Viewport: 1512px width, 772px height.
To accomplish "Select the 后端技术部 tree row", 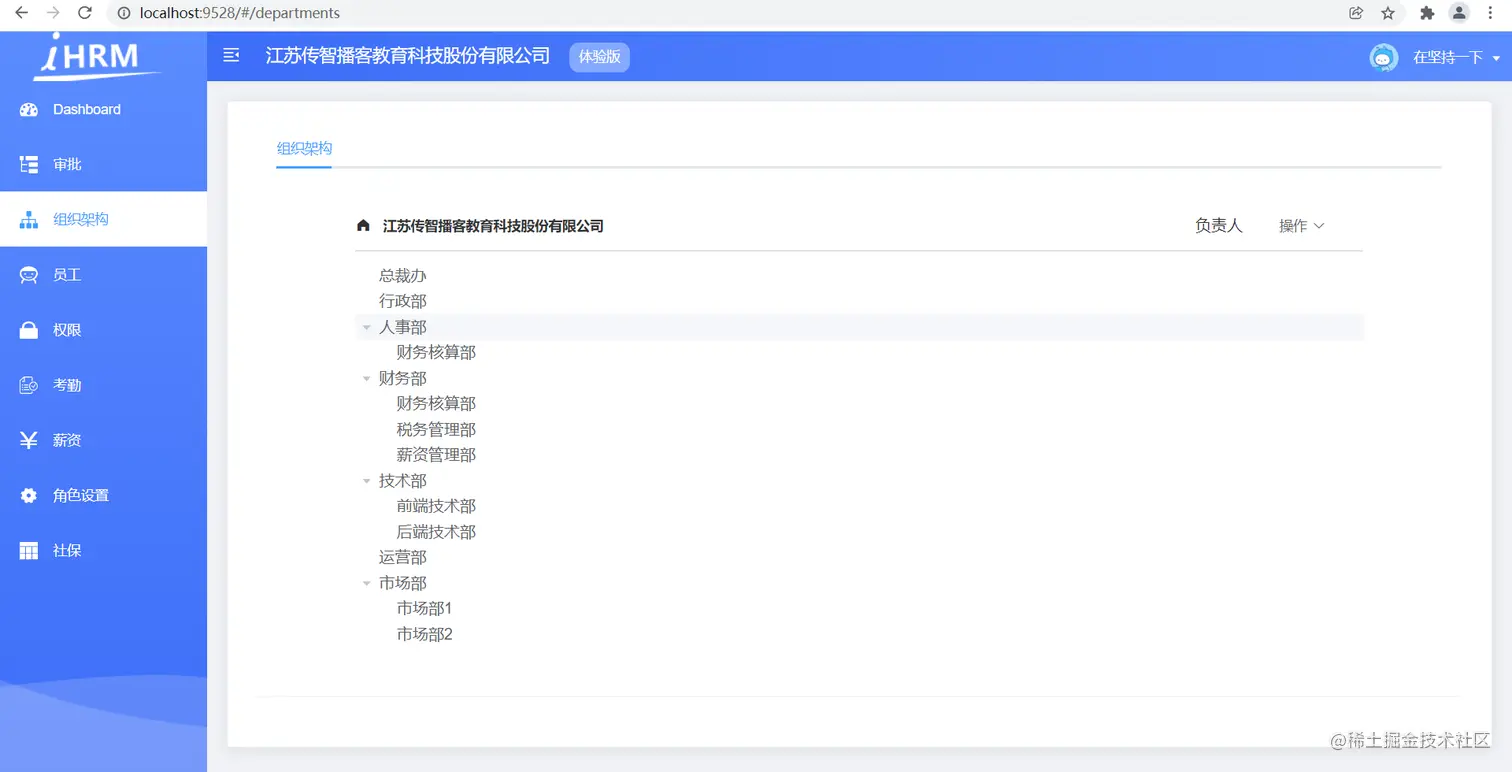I will click(x=859, y=532).
